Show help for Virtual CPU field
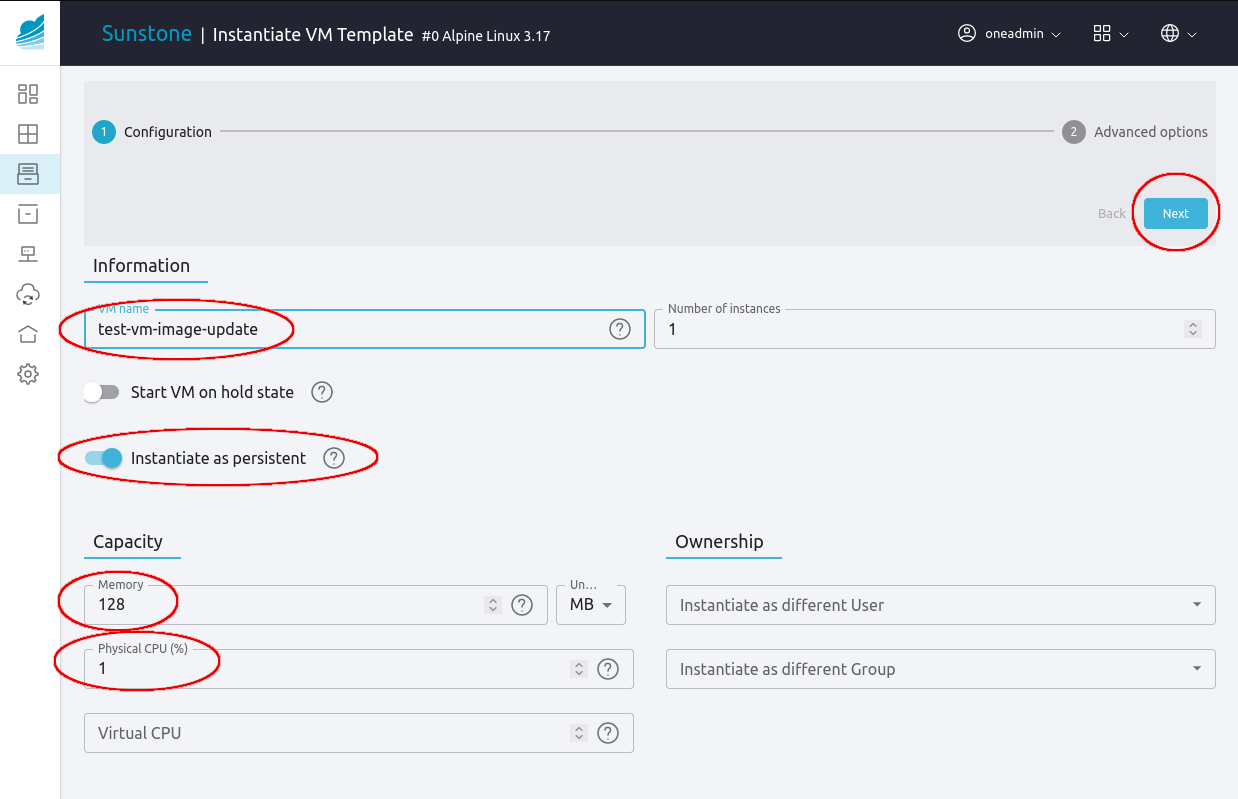1238x799 pixels. pos(608,733)
